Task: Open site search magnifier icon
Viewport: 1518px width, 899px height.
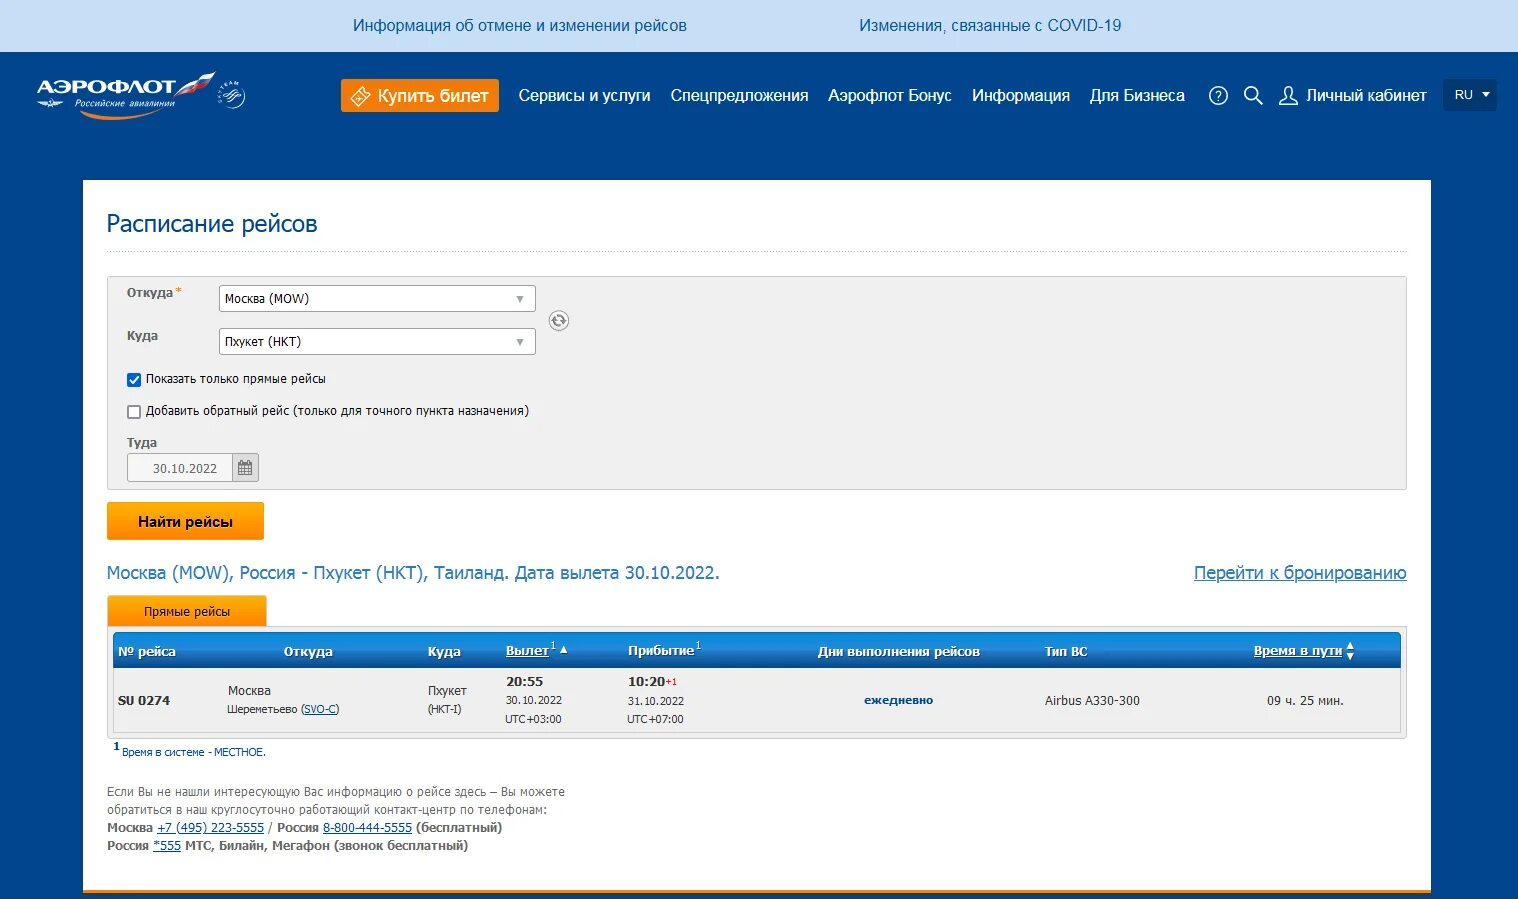Action: coord(1253,96)
